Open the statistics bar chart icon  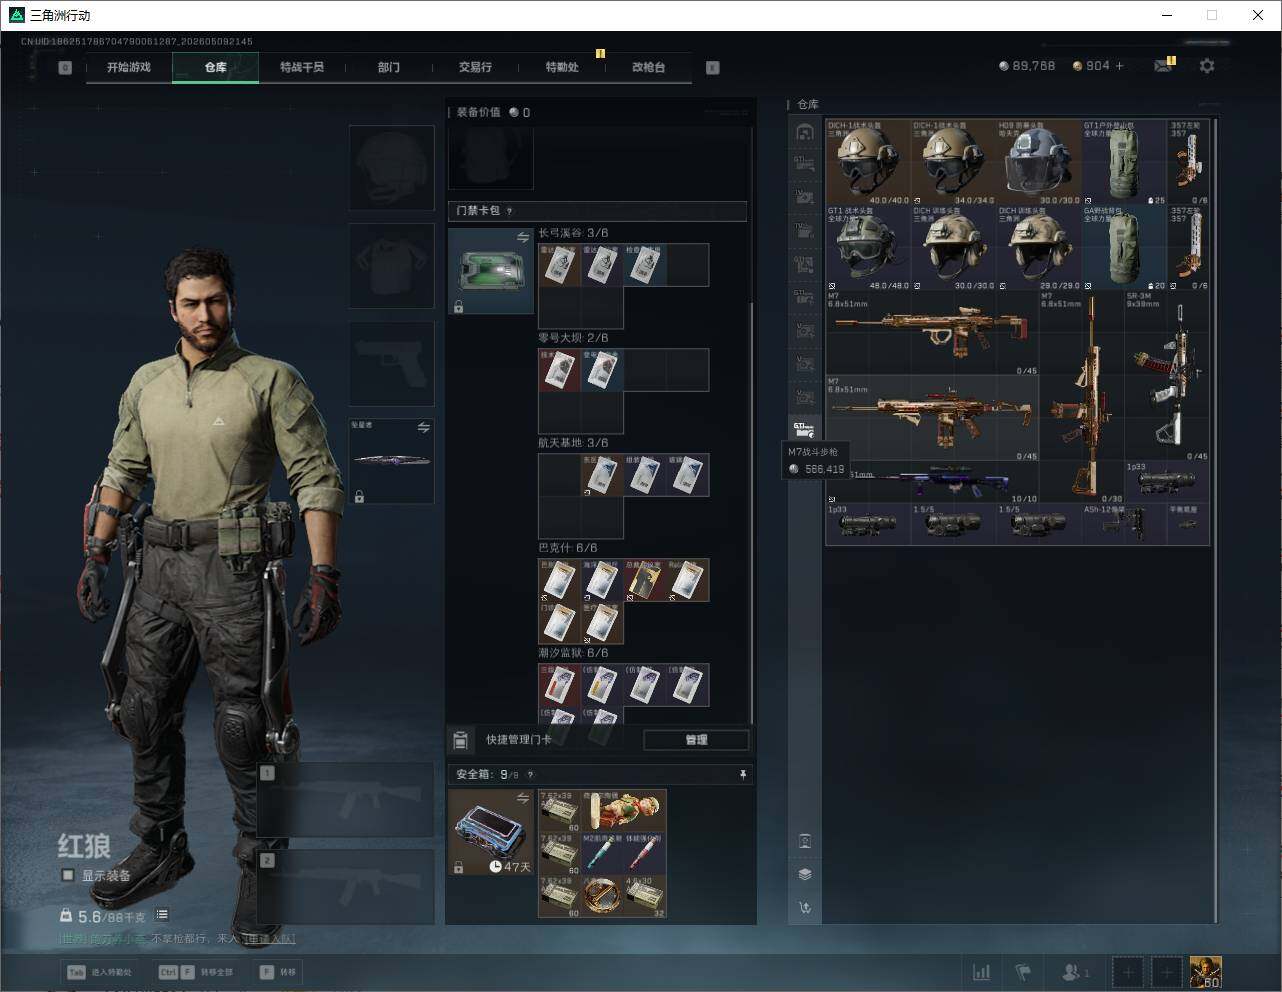pyautogui.click(x=982, y=972)
